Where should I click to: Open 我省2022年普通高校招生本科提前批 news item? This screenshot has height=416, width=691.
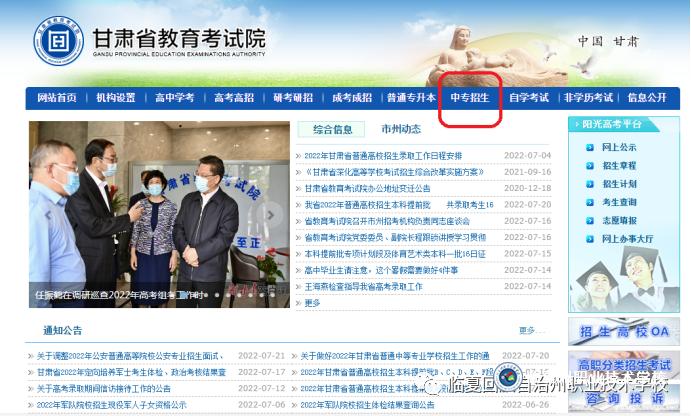tap(399, 204)
